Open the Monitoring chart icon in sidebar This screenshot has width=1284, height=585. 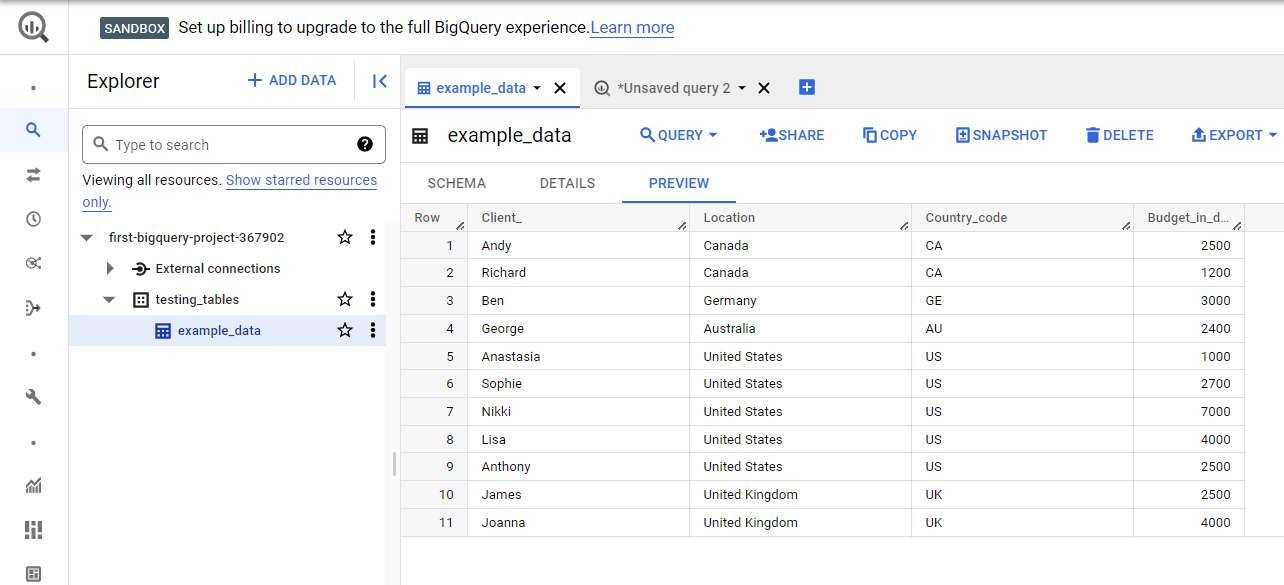[33, 486]
